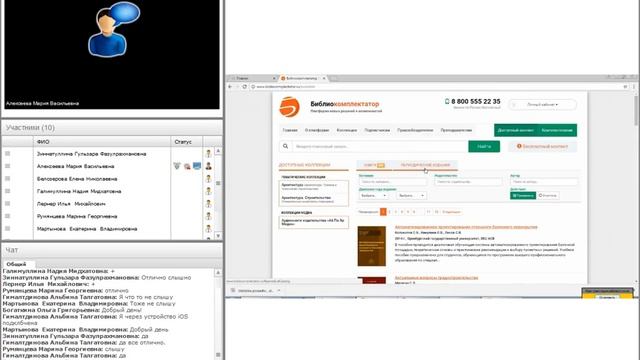Open the first year range dropdown
This screenshot has width=640, height=360.
click(373, 196)
